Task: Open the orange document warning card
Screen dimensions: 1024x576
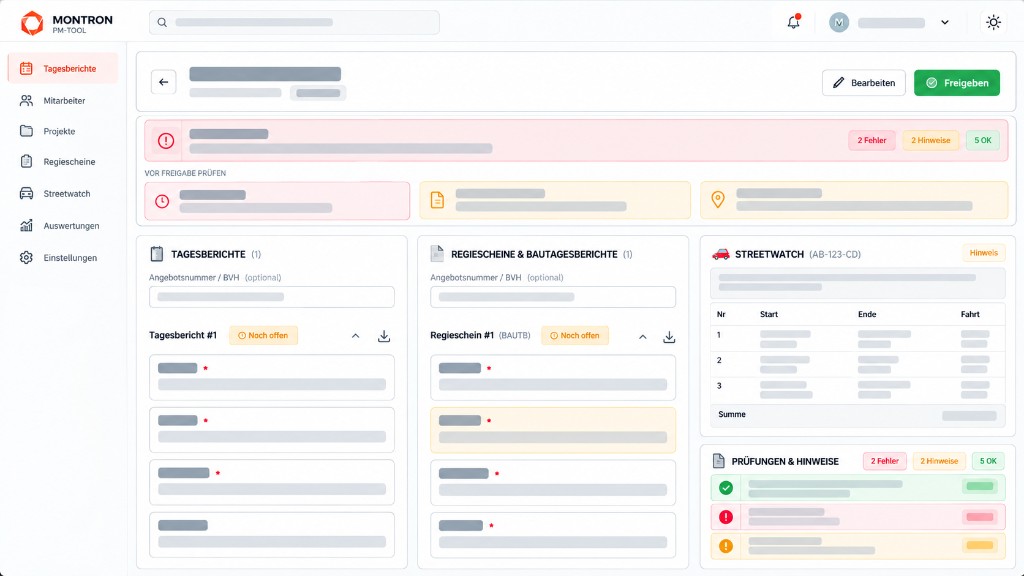Action: 554,200
